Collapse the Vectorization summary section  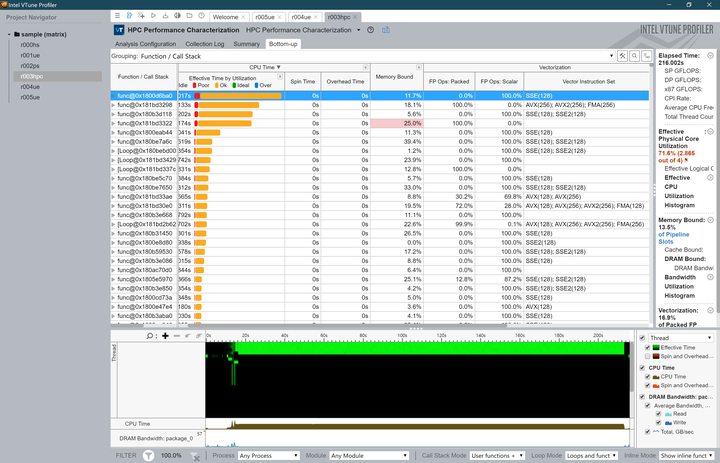point(710,311)
